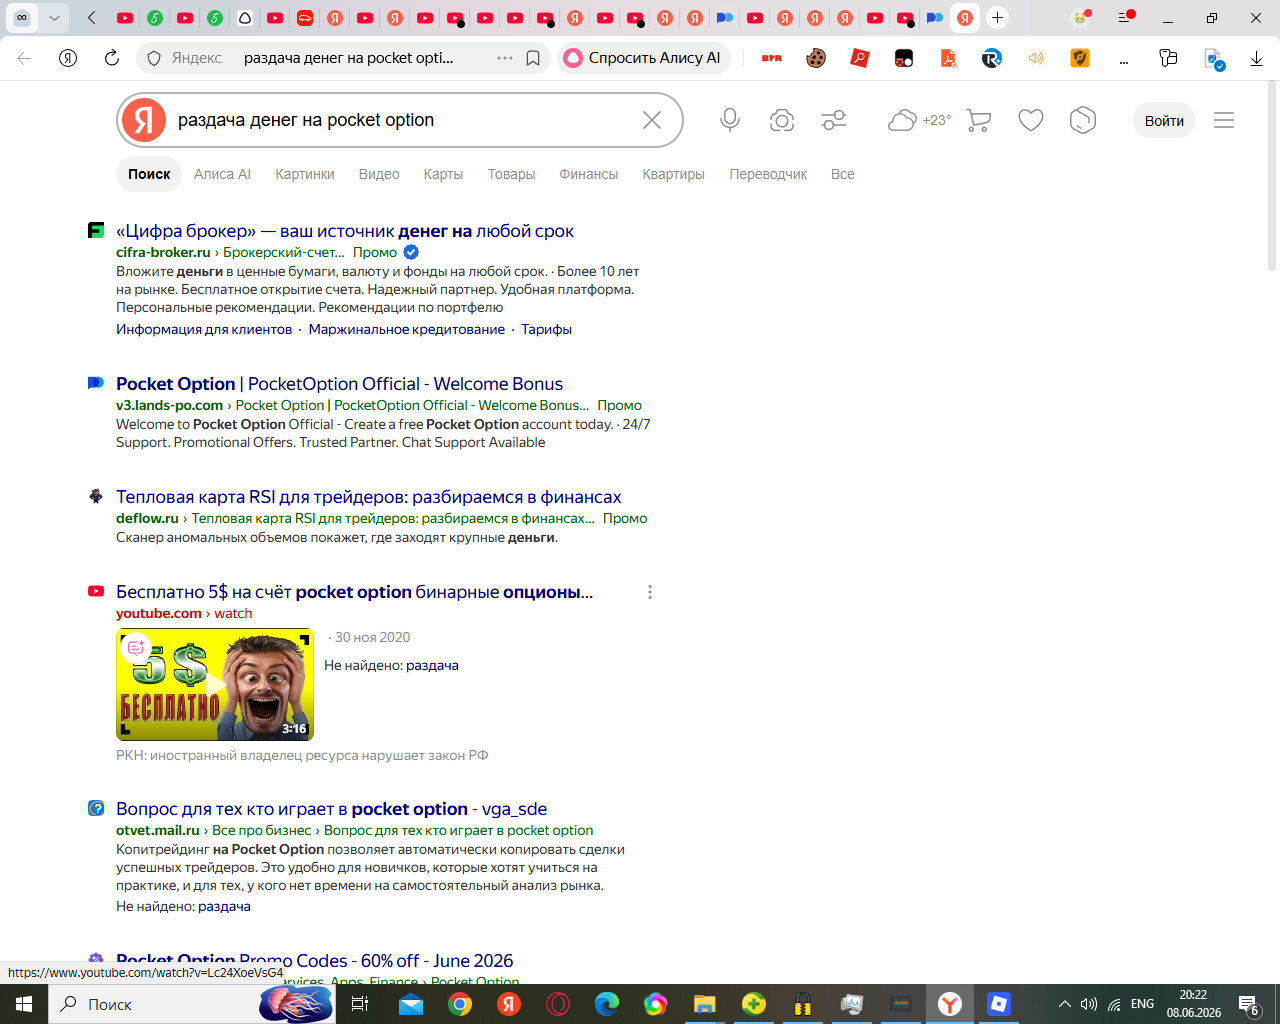This screenshot has height=1024, width=1280.
Task: Play the БЕСПЛАТНО 5$ video thumbnail
Action: pyautogui.click(x=215, y=685)
